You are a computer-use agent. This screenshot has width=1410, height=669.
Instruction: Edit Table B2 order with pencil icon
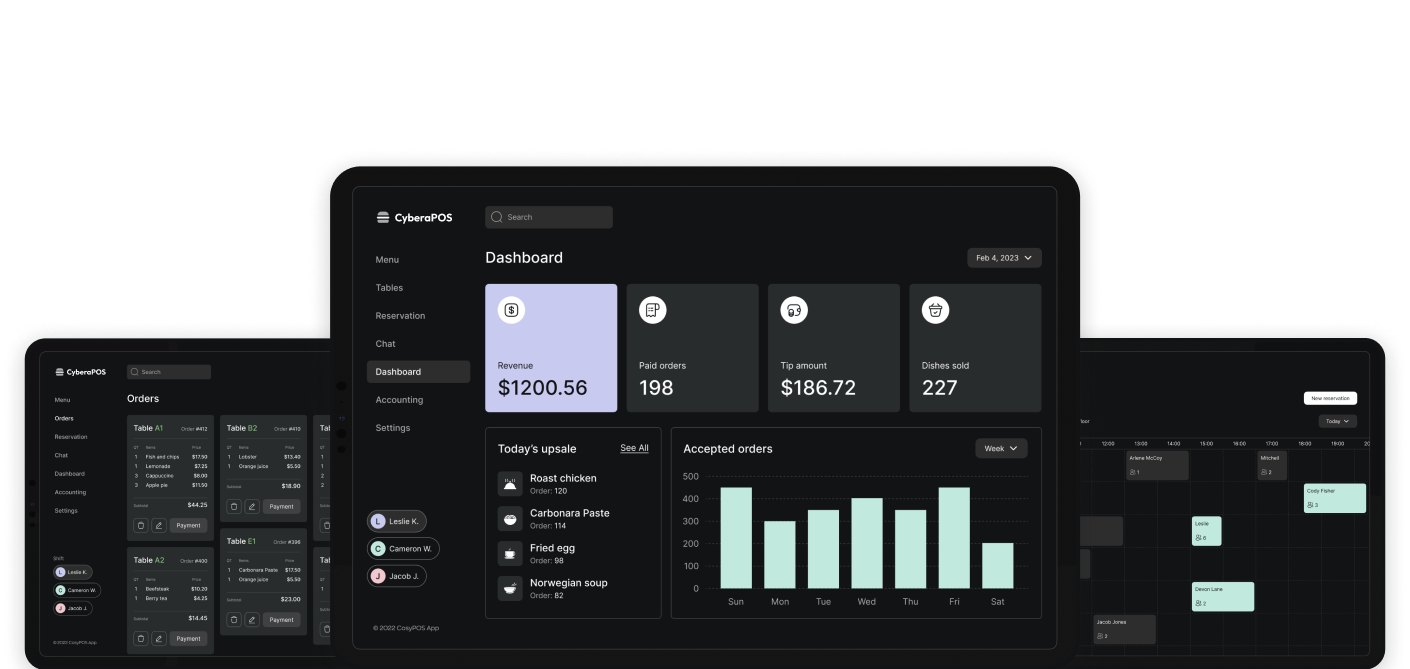click(252, 506)
